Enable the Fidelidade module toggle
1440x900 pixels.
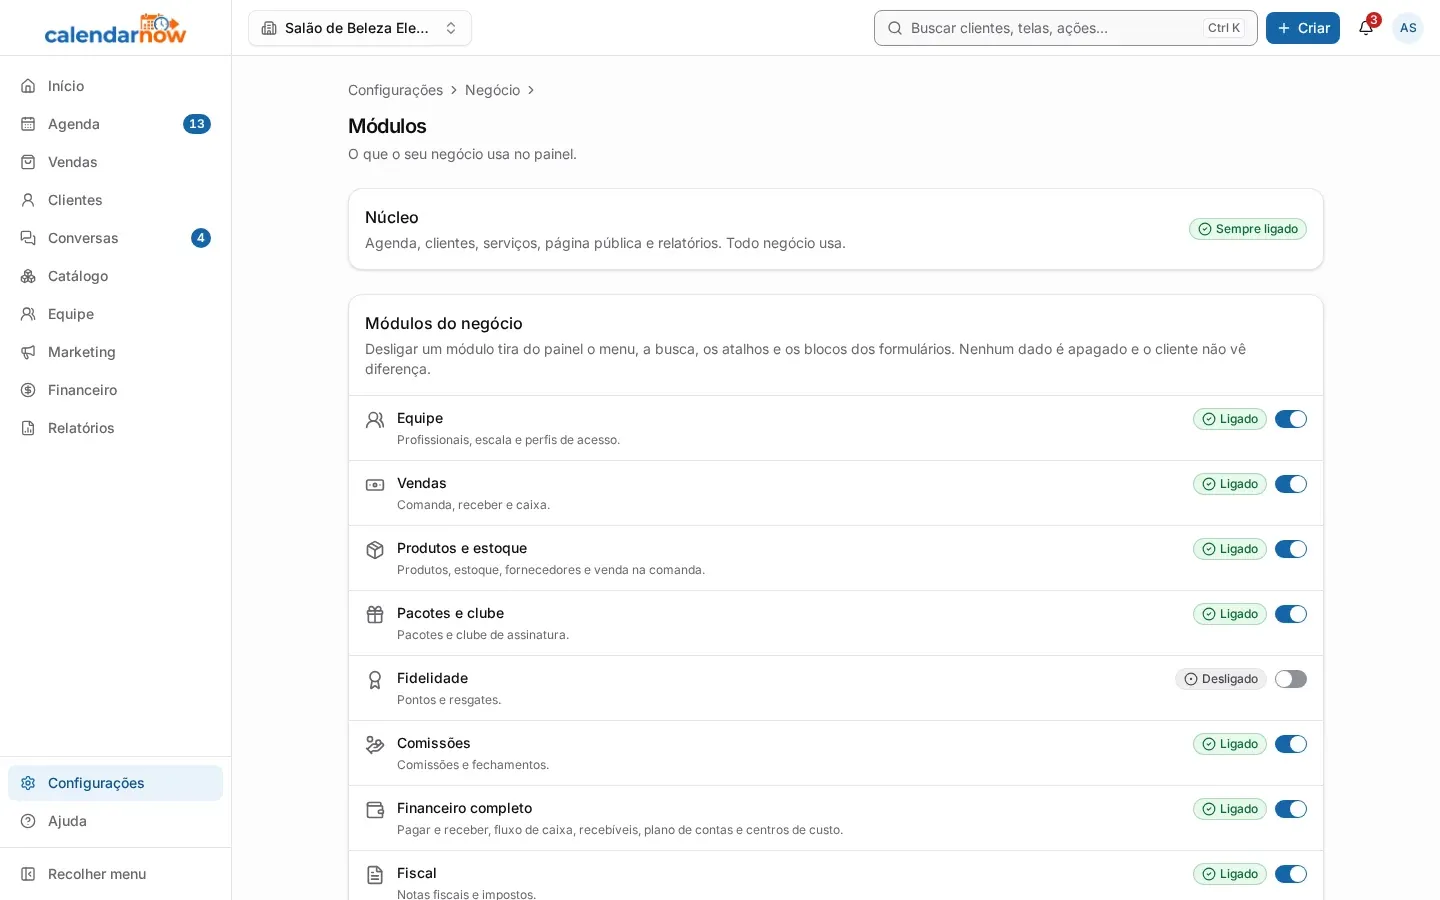coord(1291,679)
